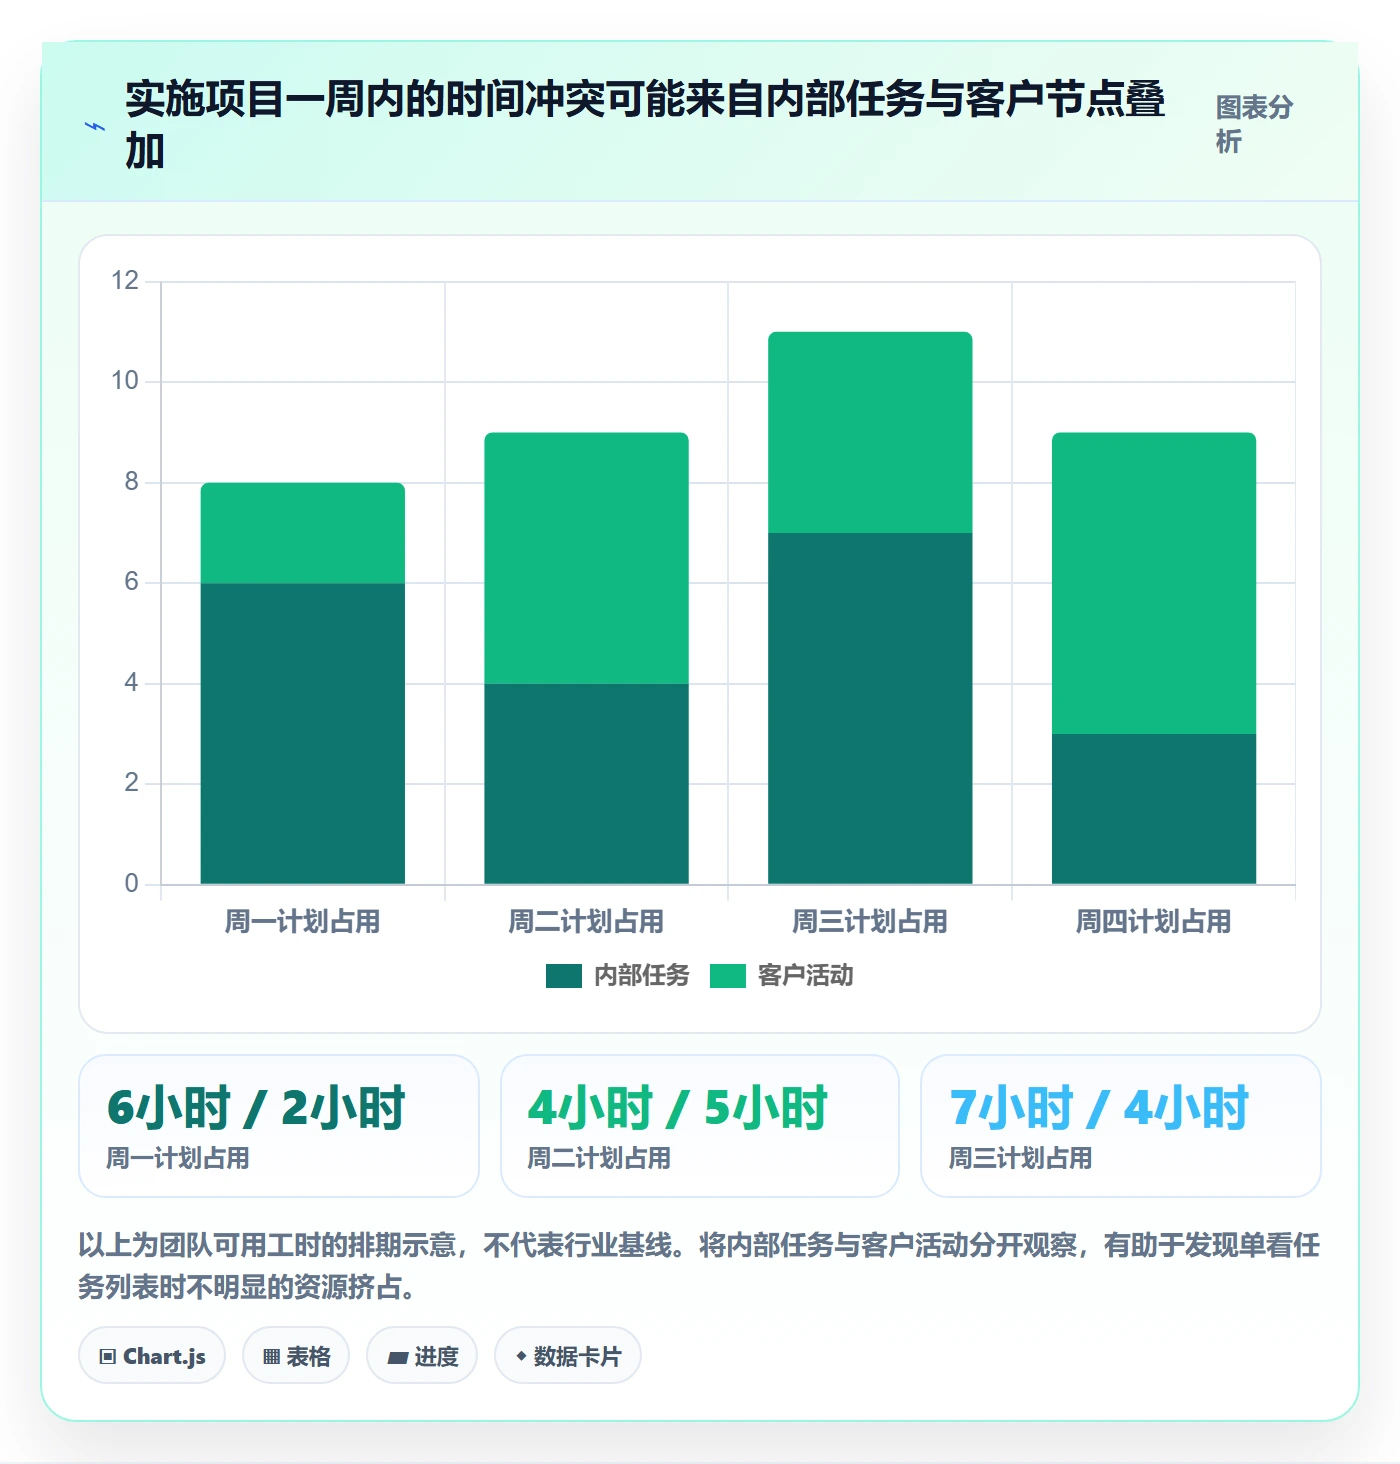This screenshot has width=1400, height=1464.
Task: Click the 周二计划占用 x-axis label
Action: [586, 921]
